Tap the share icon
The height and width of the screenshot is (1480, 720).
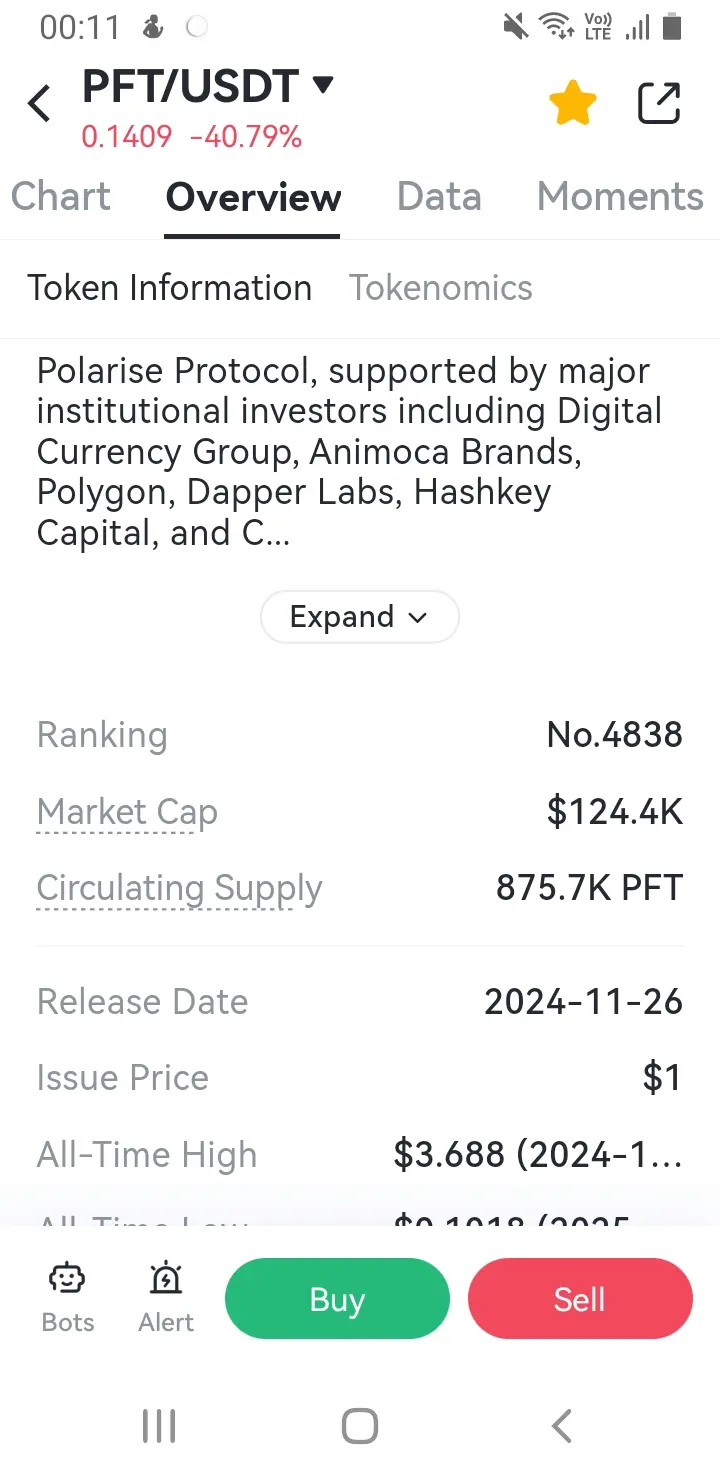(x=659, y=104)
